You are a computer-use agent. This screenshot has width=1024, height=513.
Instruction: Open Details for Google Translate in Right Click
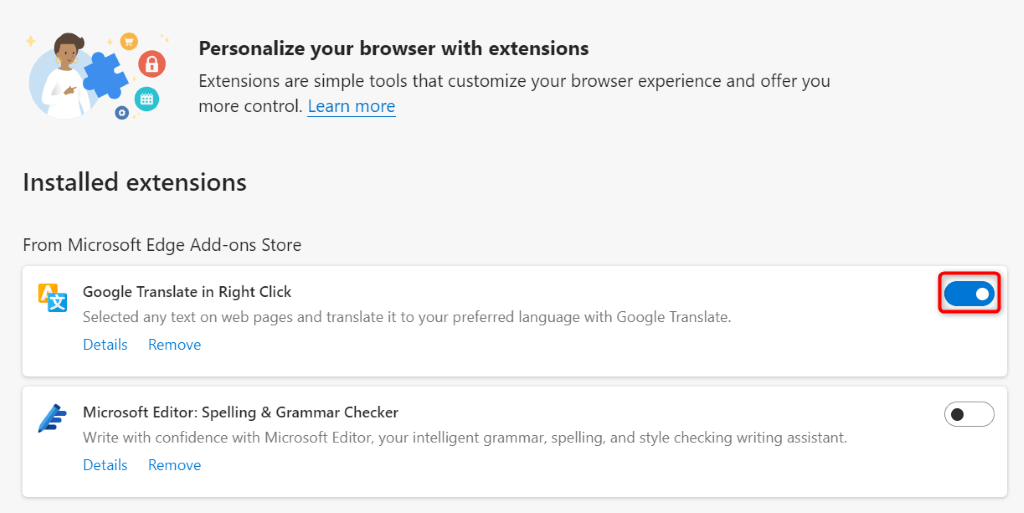[x=105, y=345]
